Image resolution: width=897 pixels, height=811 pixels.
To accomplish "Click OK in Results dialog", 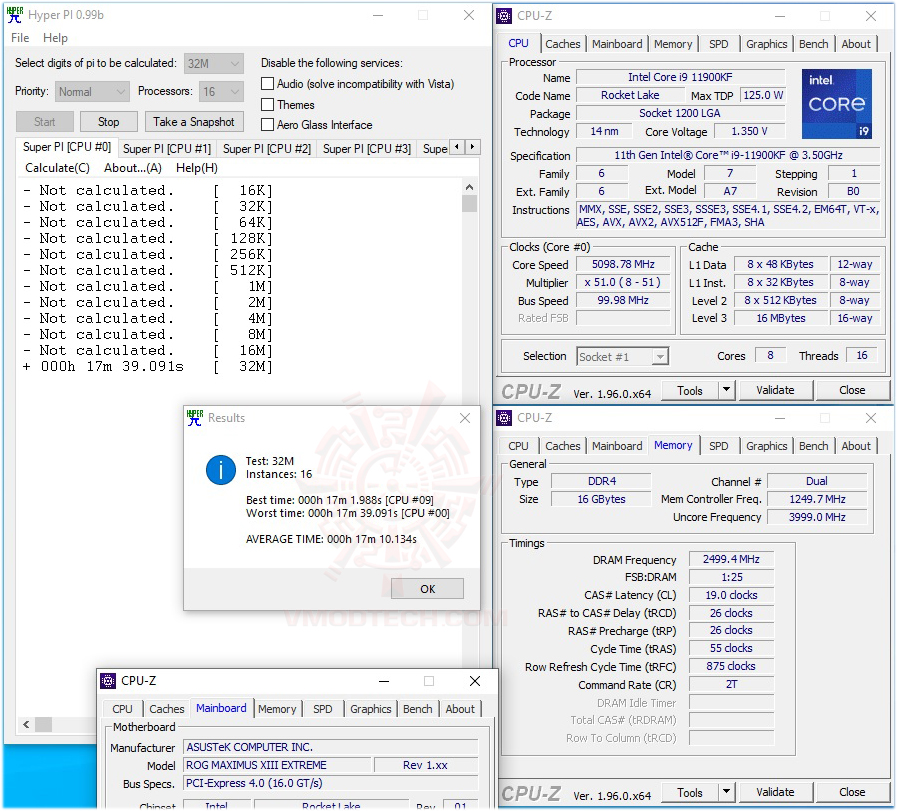I will pyautogui.click(x=427, y=589).
